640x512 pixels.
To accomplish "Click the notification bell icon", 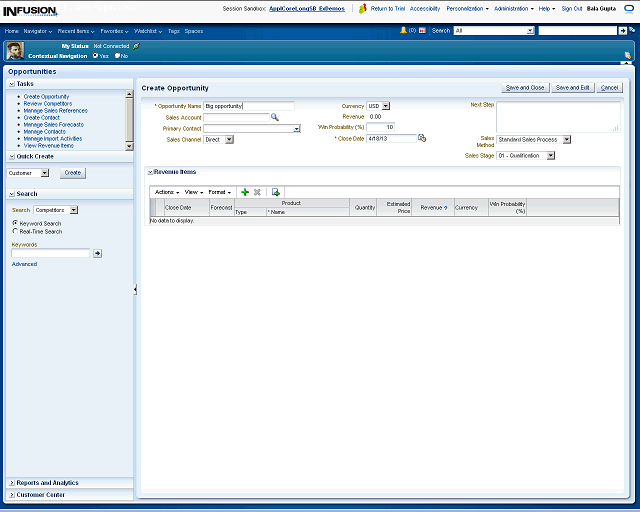I will (403, 31).
